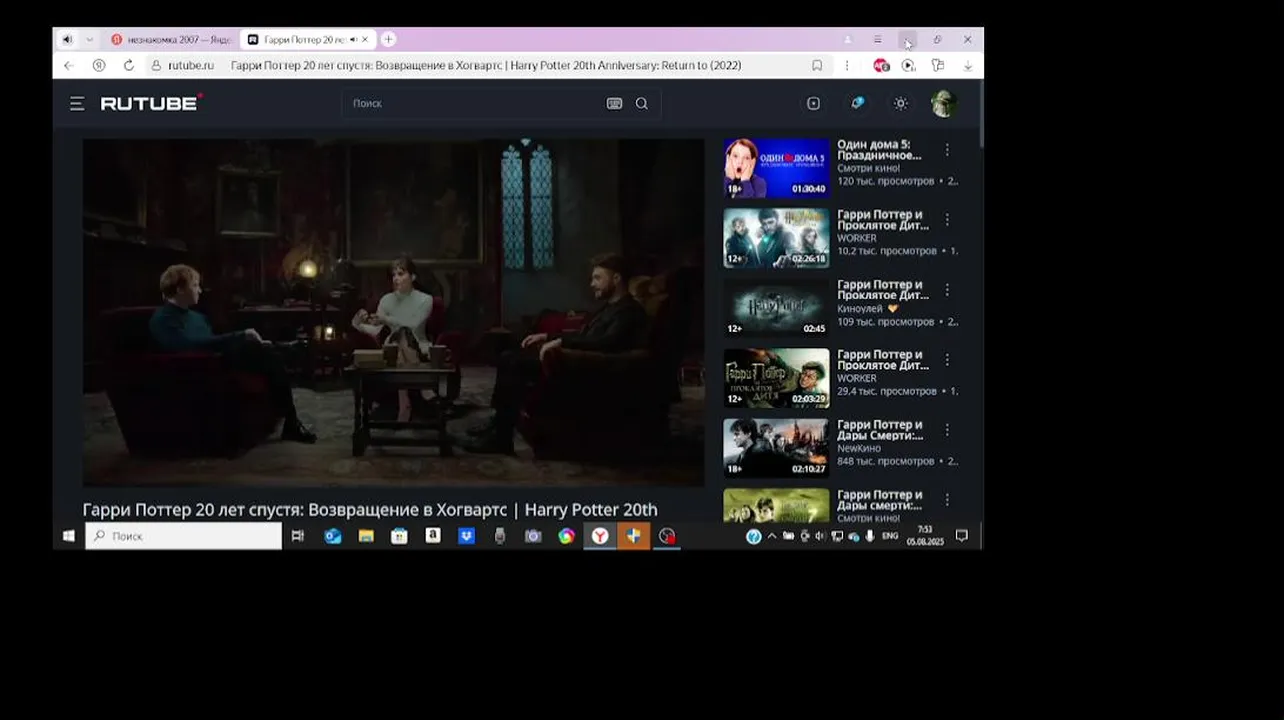Switch to the 'незнакомка 2007' tab
The height and width of the screenshot is (720, 1284).
[x=172, y=39]
